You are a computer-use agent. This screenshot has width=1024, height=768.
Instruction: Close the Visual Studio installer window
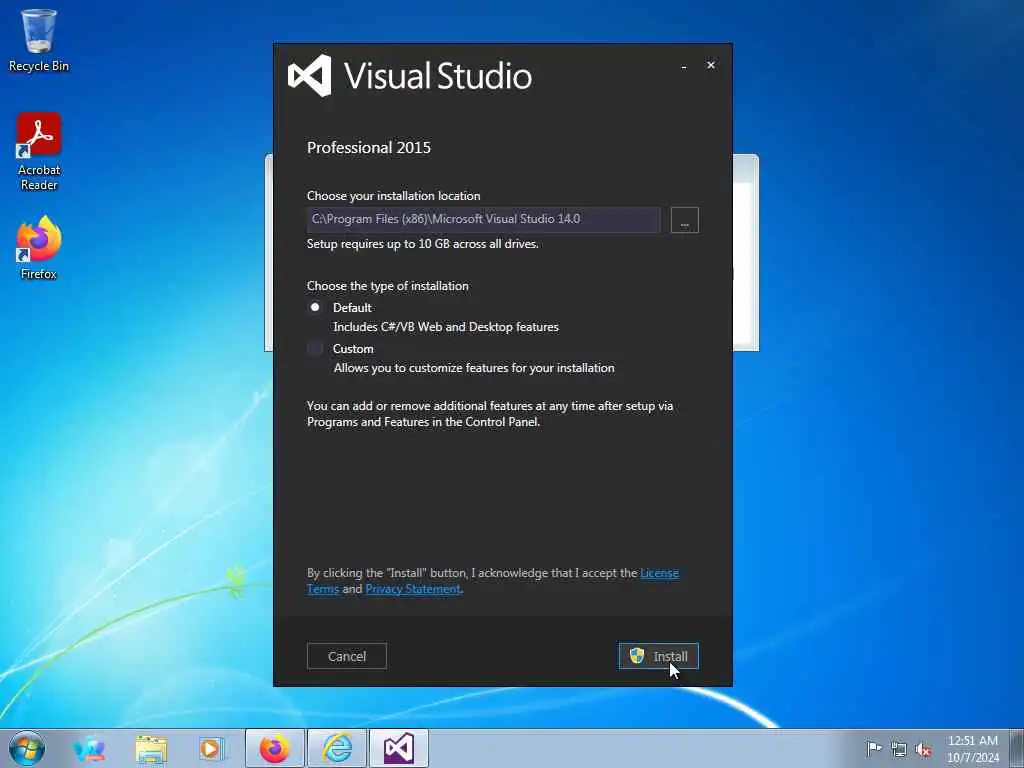tap(711, 65)
